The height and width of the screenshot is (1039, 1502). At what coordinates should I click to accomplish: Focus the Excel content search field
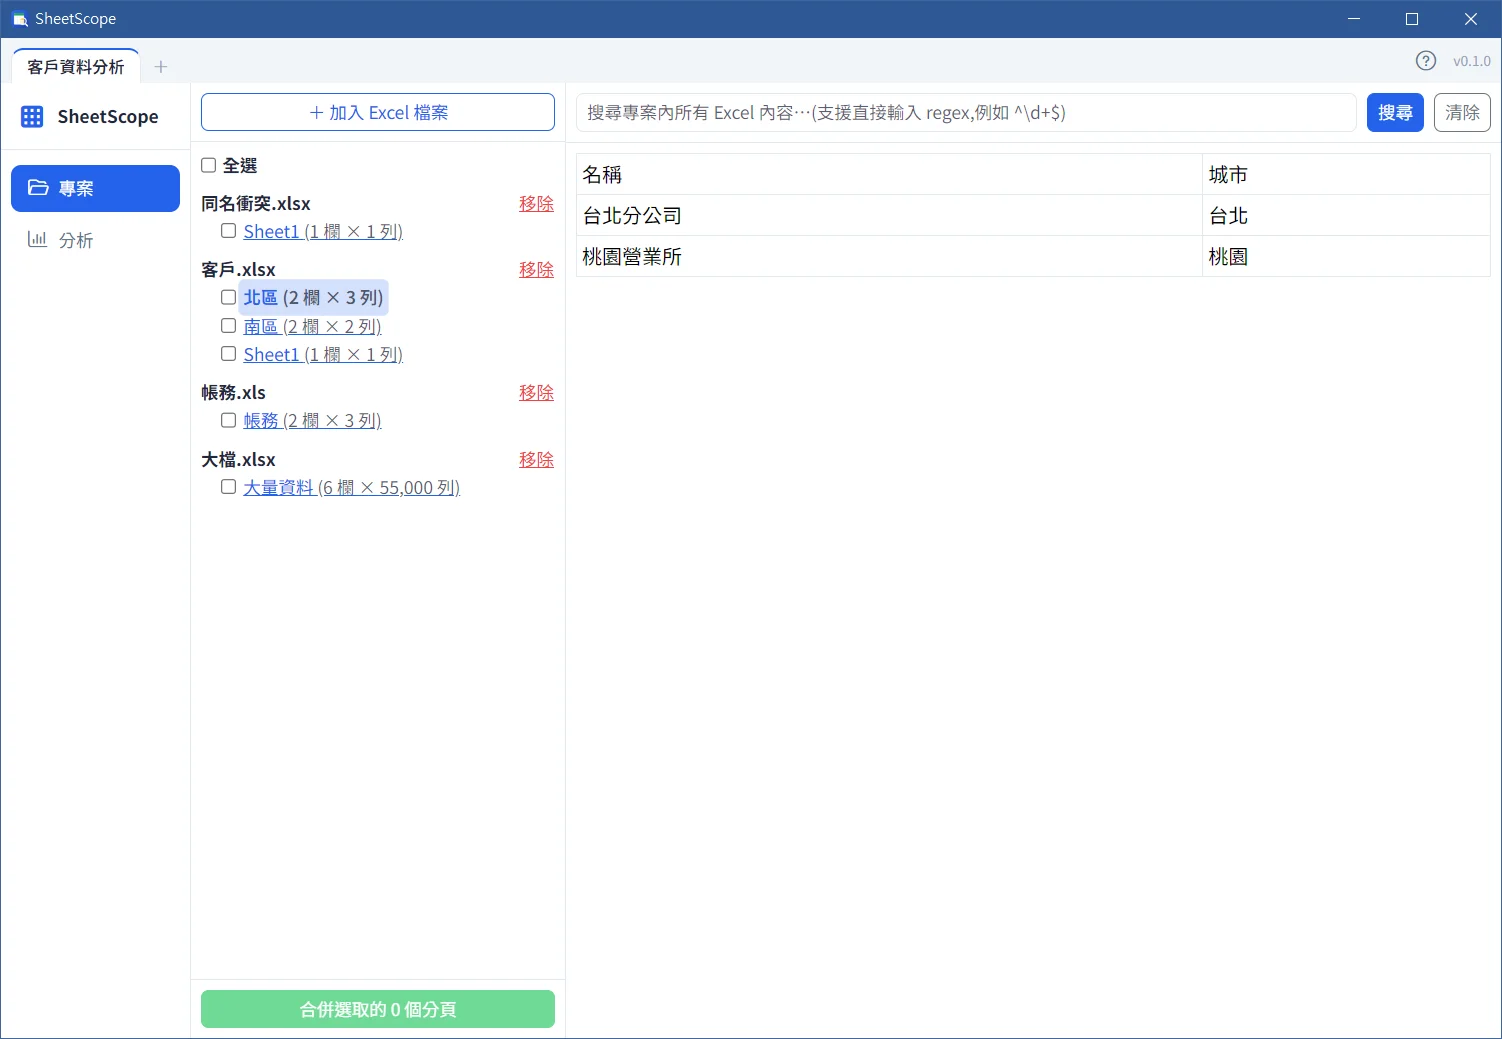(966, 112)
